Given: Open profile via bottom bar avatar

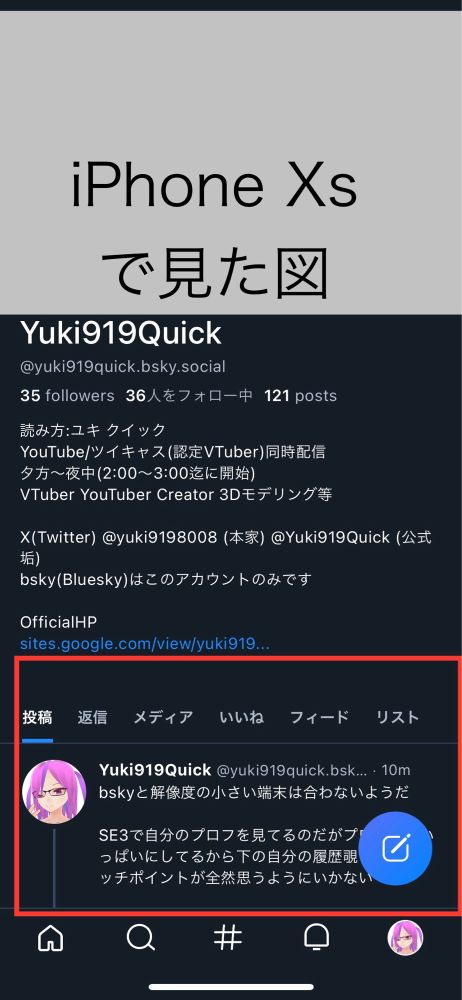Looking at the screenshot, I should pos(405,938).
